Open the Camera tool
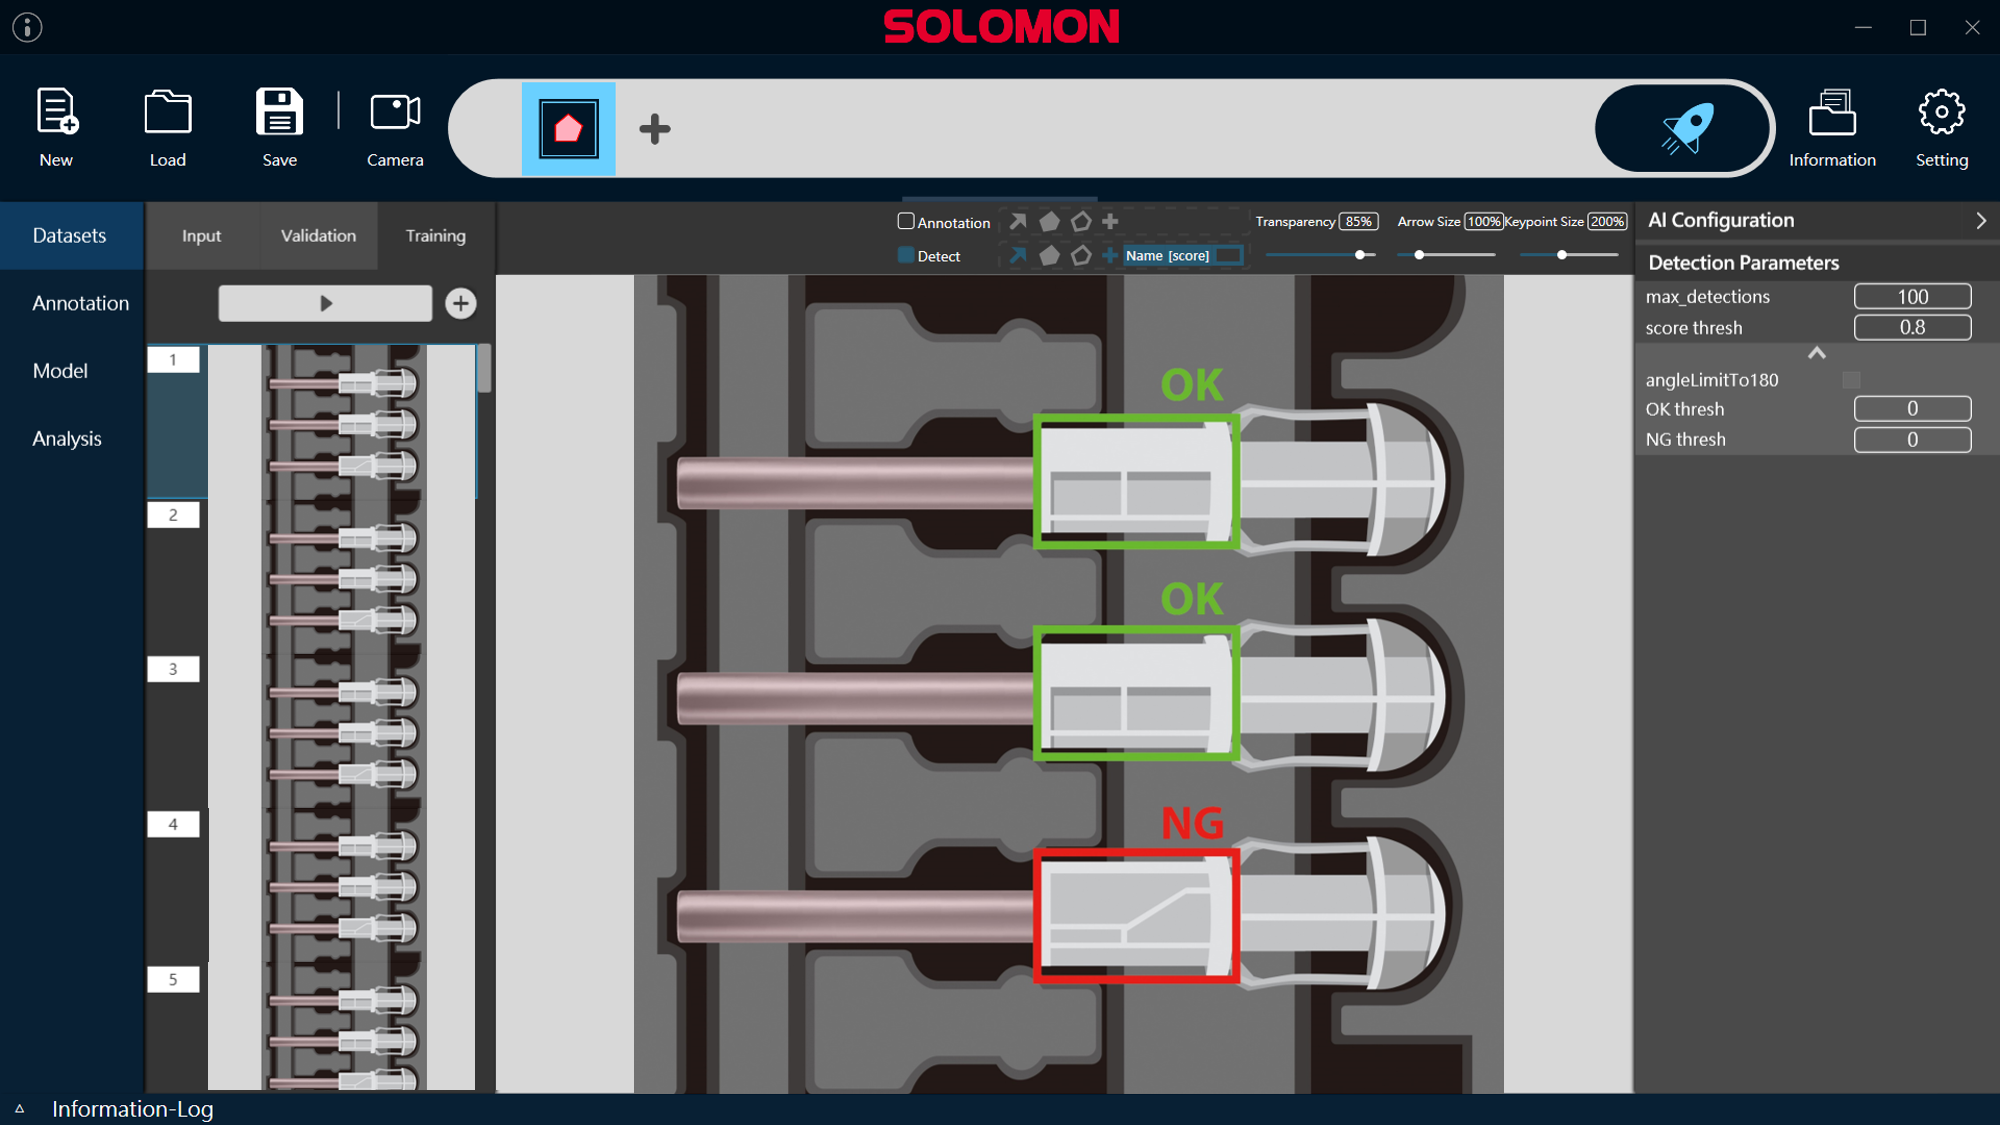The height and width of the screenshot is (1125, 2000). 395,112
